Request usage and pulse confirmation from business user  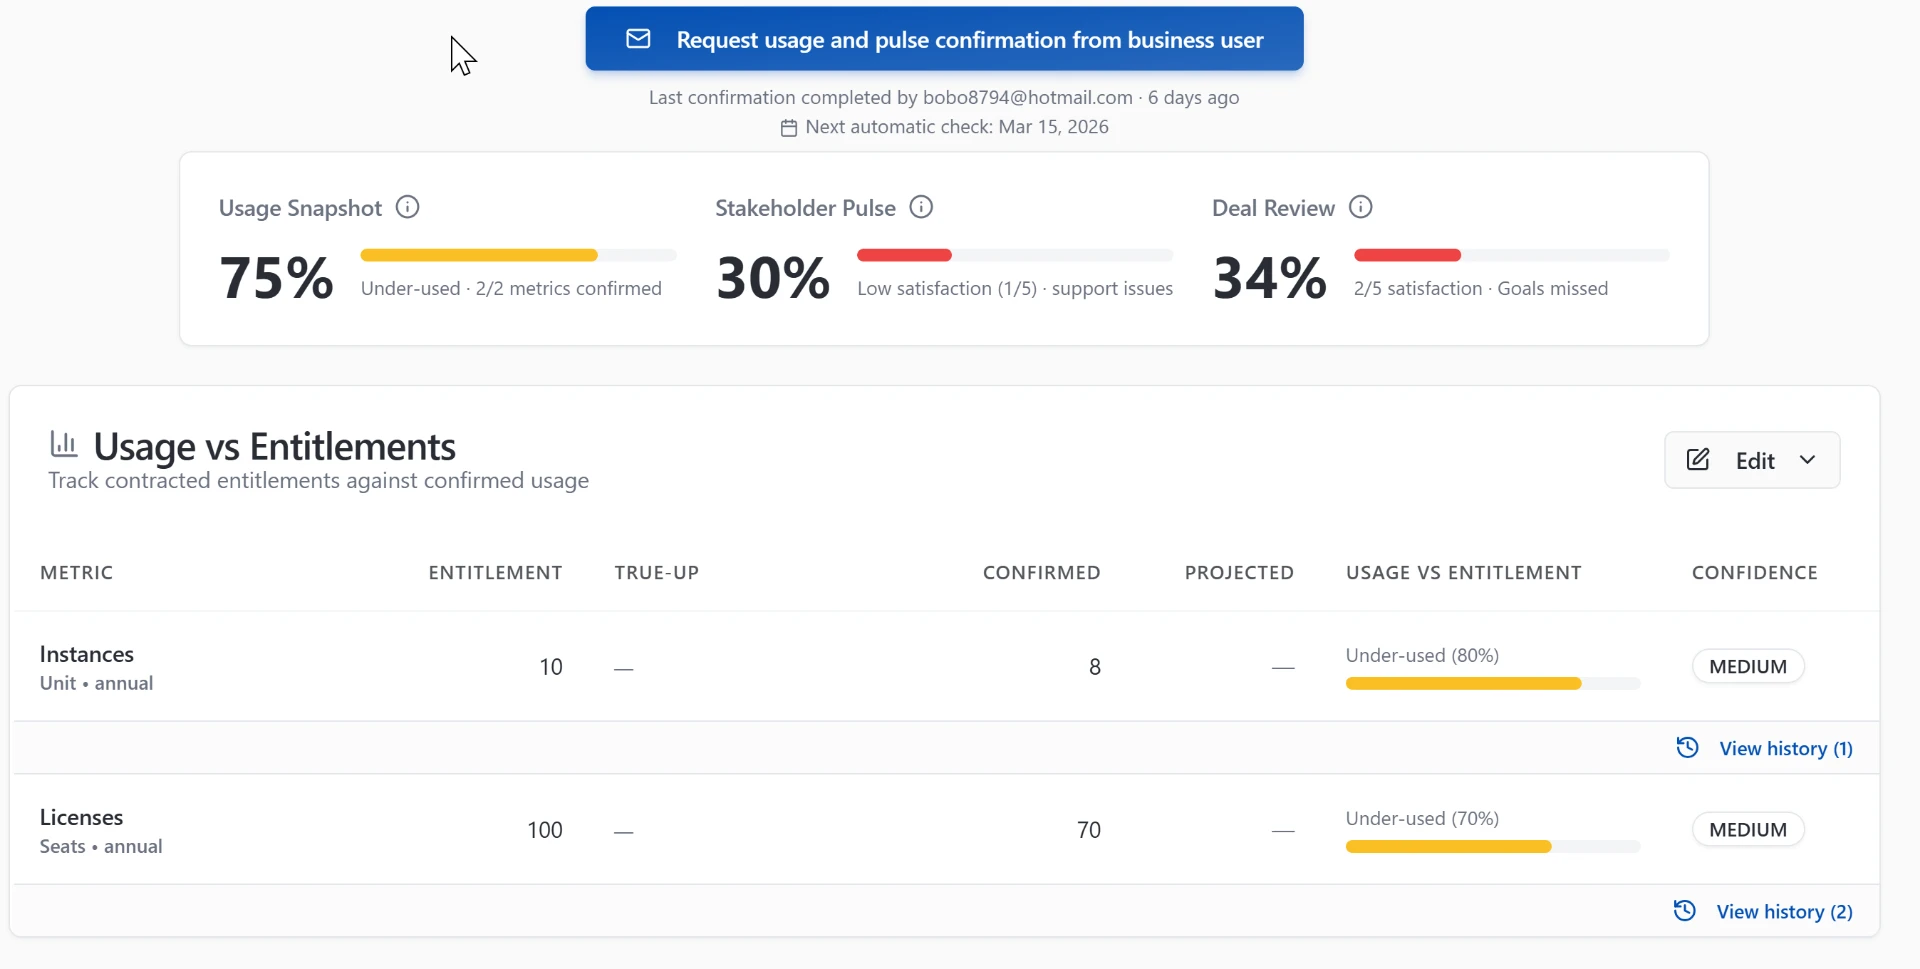[944, 39]
